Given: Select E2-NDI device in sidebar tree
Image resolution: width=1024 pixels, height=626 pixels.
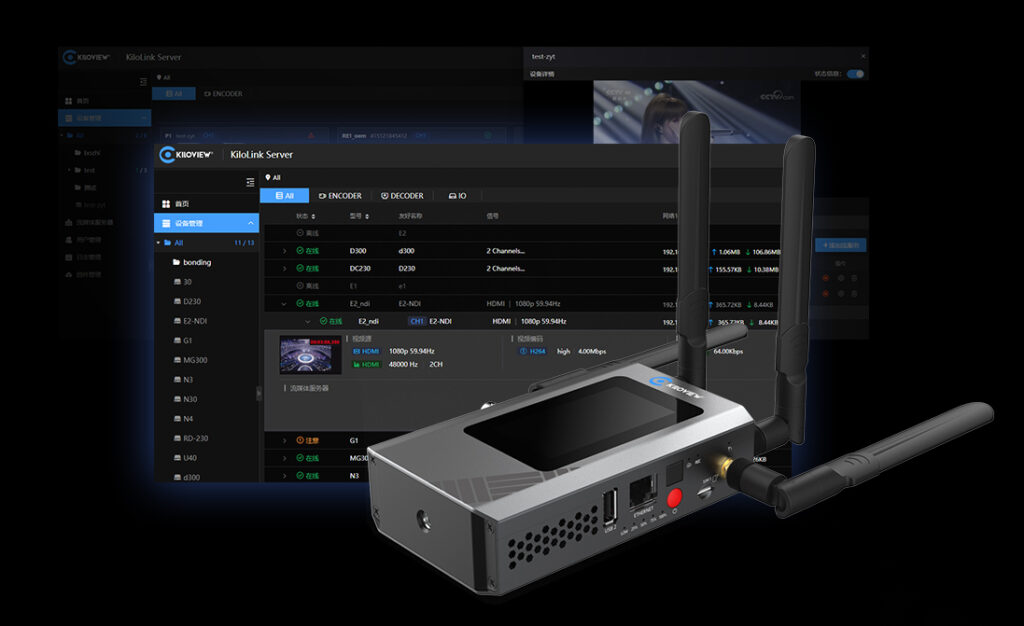Looking at the screenshot, I should [x=191, y=321].
